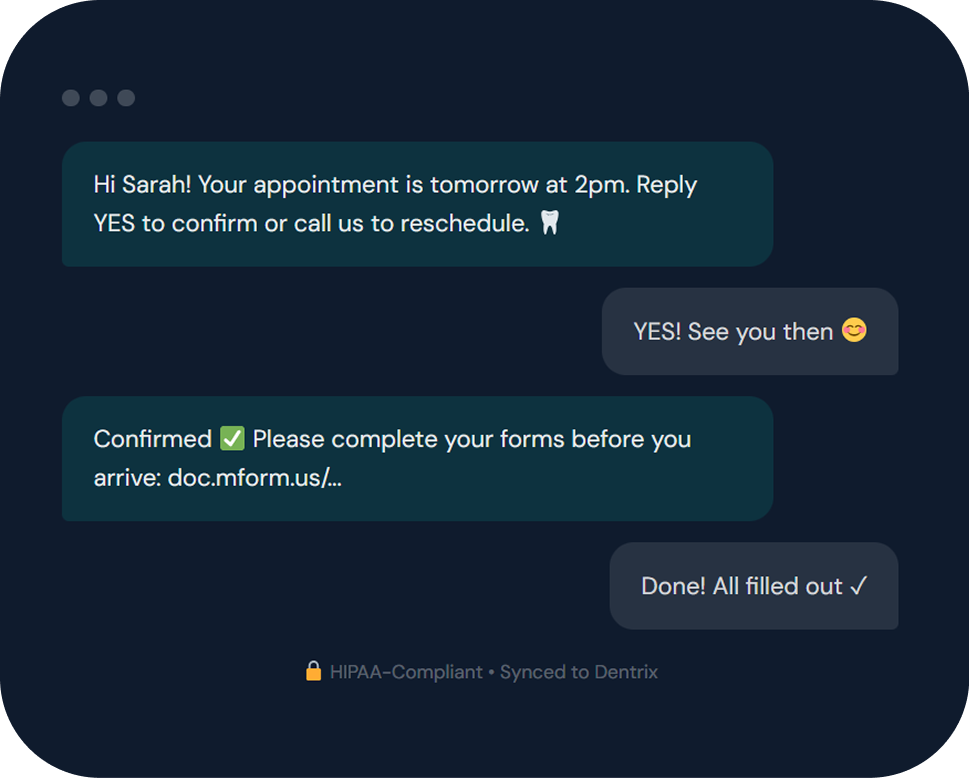Click the green checkmark beside Confirmed

pyautogui.click(x=232, y=439)
